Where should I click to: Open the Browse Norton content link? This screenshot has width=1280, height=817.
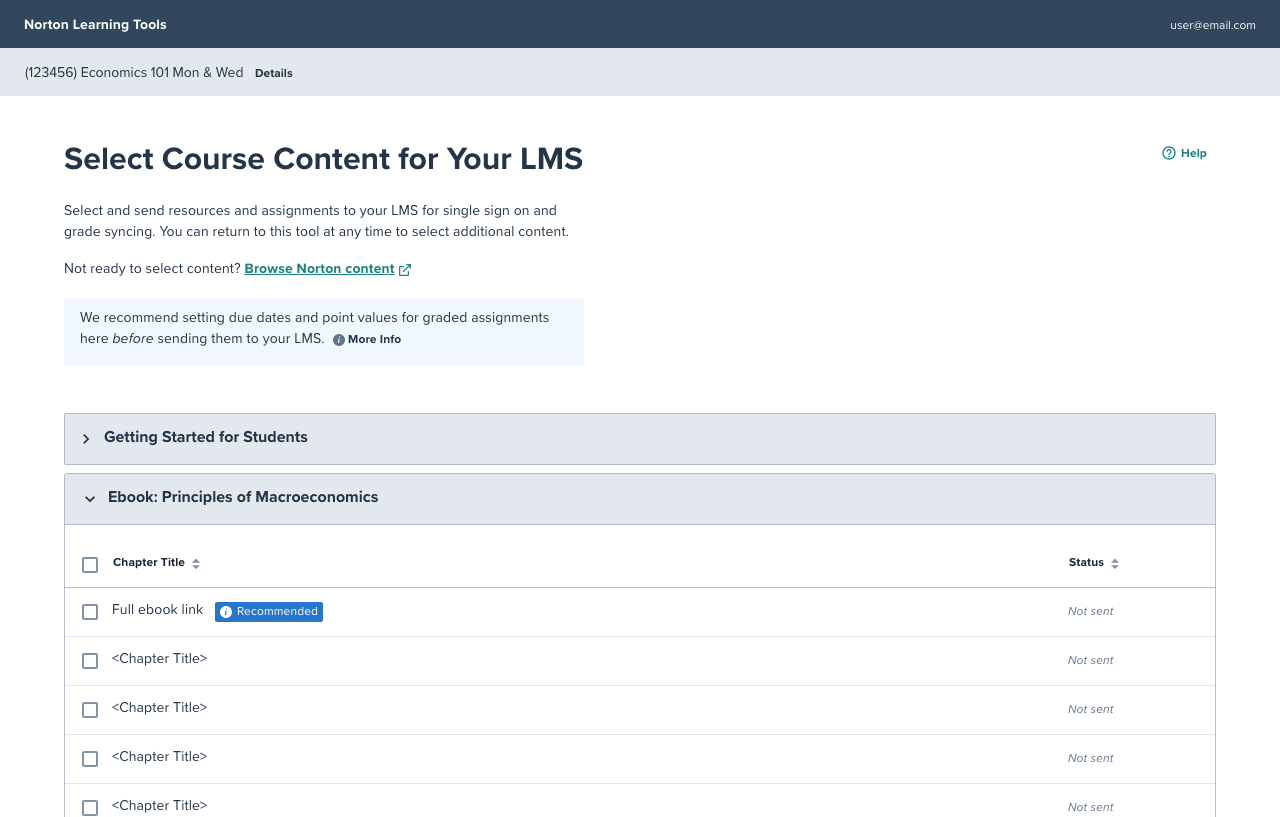click(319, 268)
